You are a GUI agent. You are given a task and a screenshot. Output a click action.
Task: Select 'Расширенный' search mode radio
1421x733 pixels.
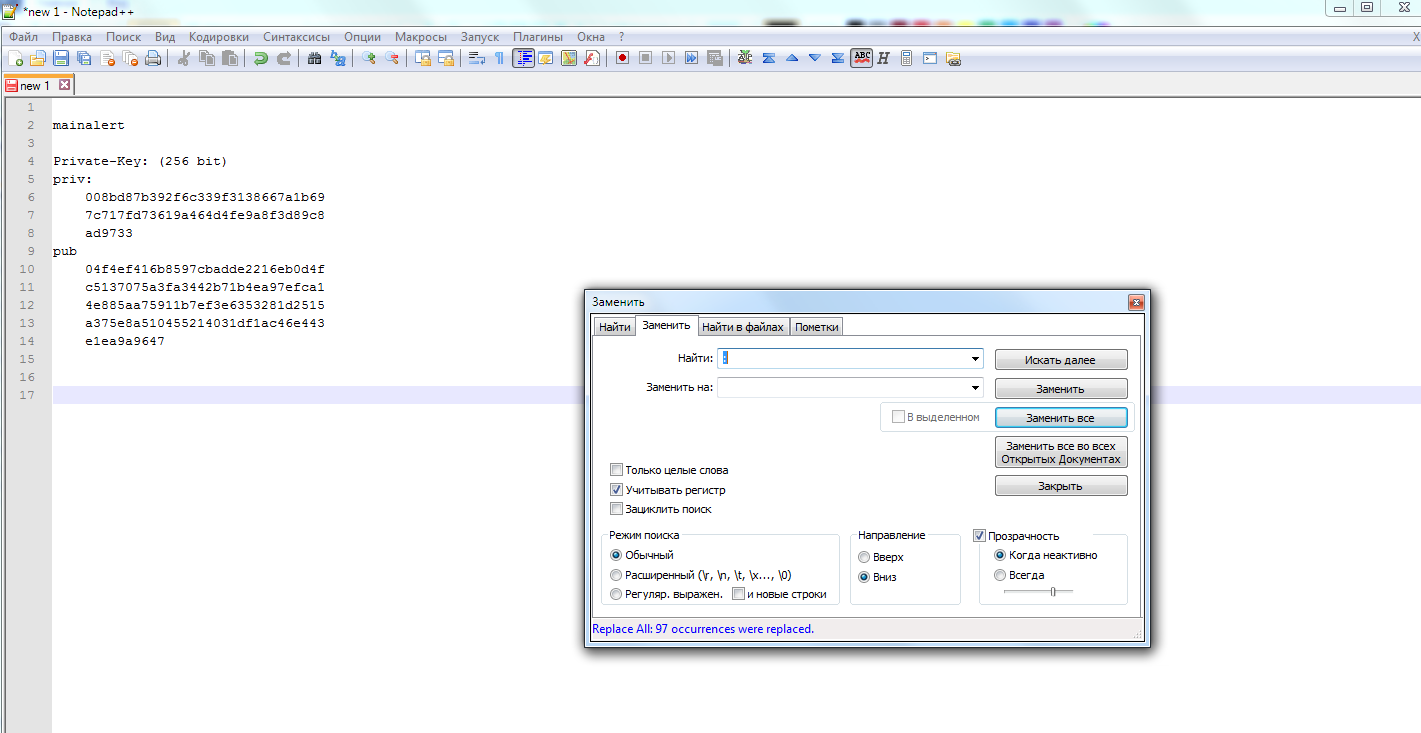pos(616,575)
